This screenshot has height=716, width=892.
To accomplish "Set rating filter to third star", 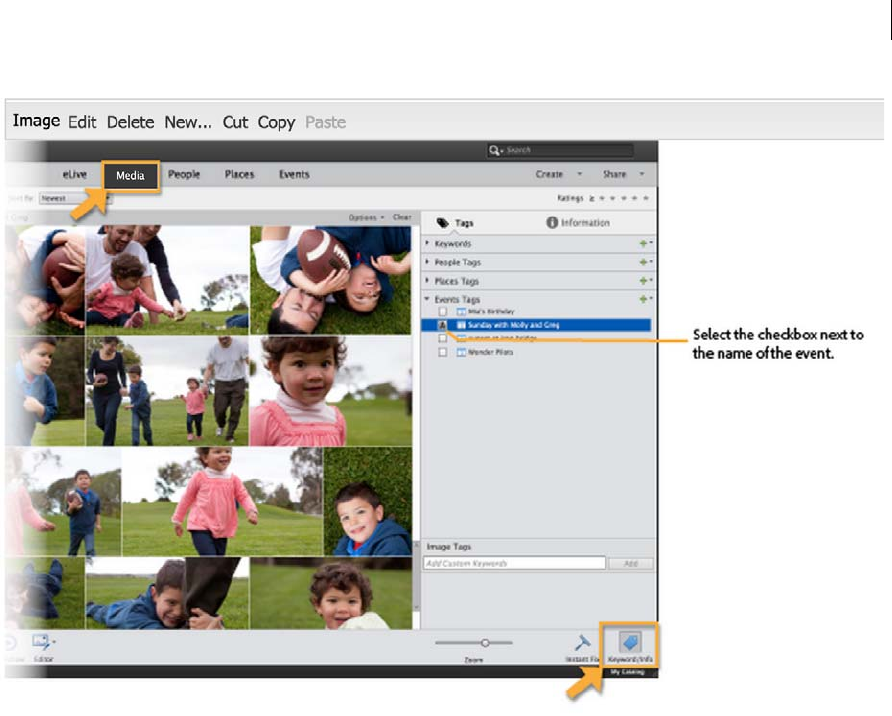I will pyautogui.click(x=624, y=198).
